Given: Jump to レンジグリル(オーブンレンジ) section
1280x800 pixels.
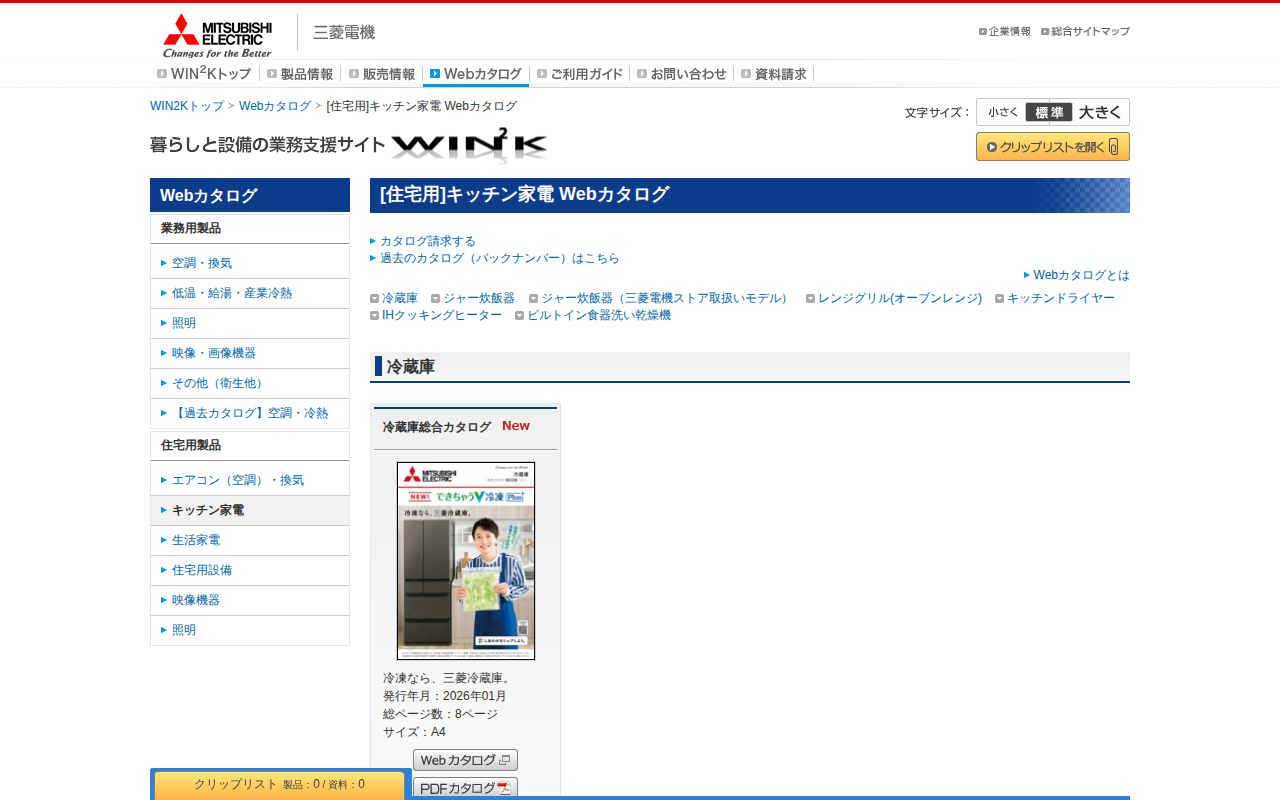Looking at the screenshot, I should [x=900, y=298].
